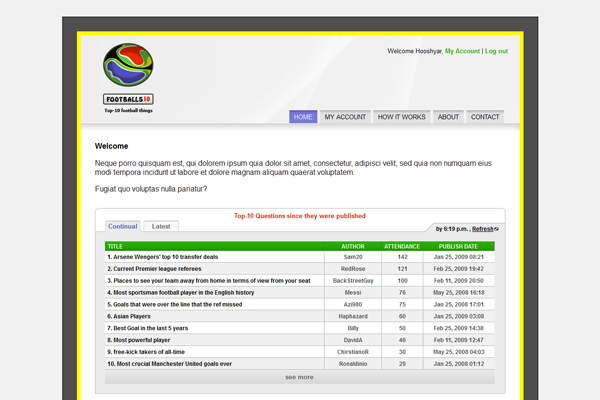The width and height of the screenshot is (600, 400).
Task: Open question Current Premier league referees
Action: [154, 269]
